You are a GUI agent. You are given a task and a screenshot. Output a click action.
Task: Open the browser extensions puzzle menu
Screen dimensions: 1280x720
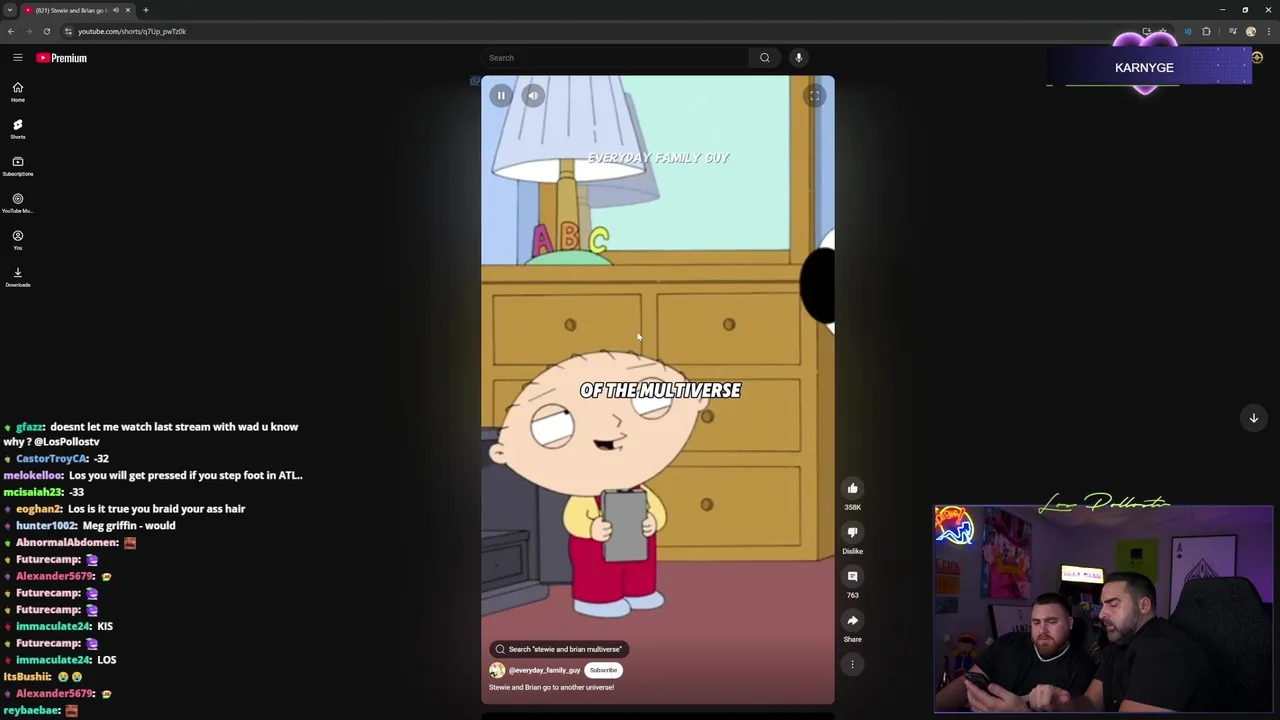tap(1206, 31)
